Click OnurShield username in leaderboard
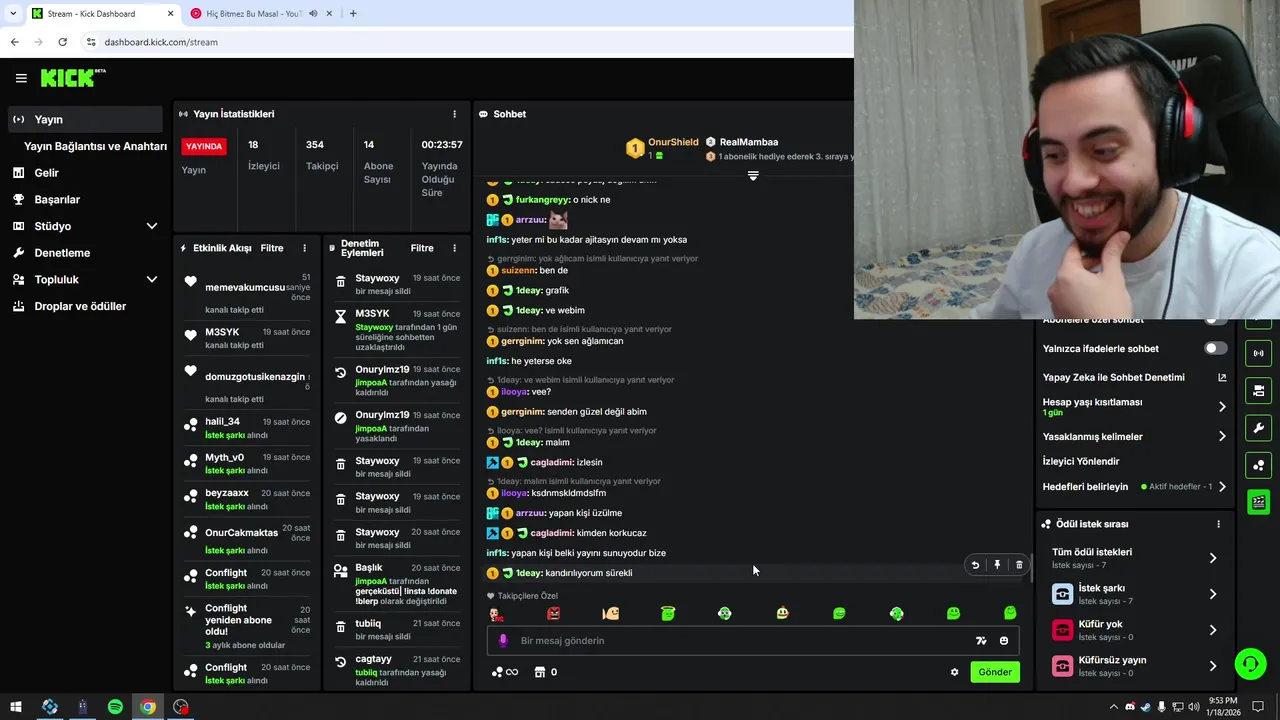Screen dimensions: 1280x720 (673, 142)
